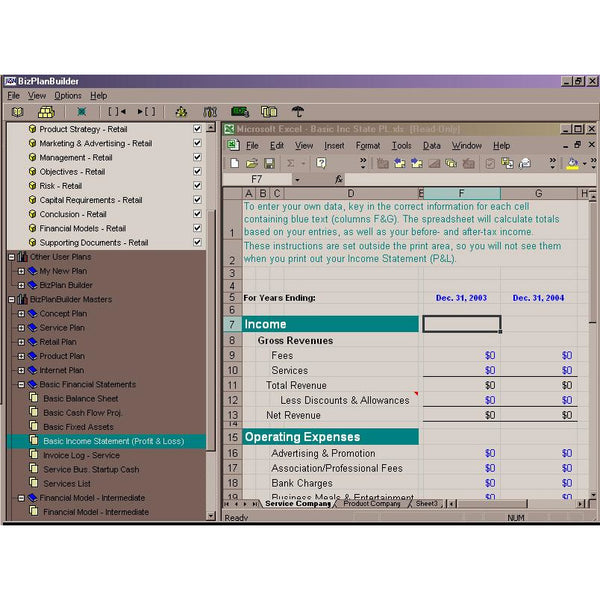Click the Fees cell for Dec. 31, 2003
Screen dimensions: 600x600
coord(461,355)
